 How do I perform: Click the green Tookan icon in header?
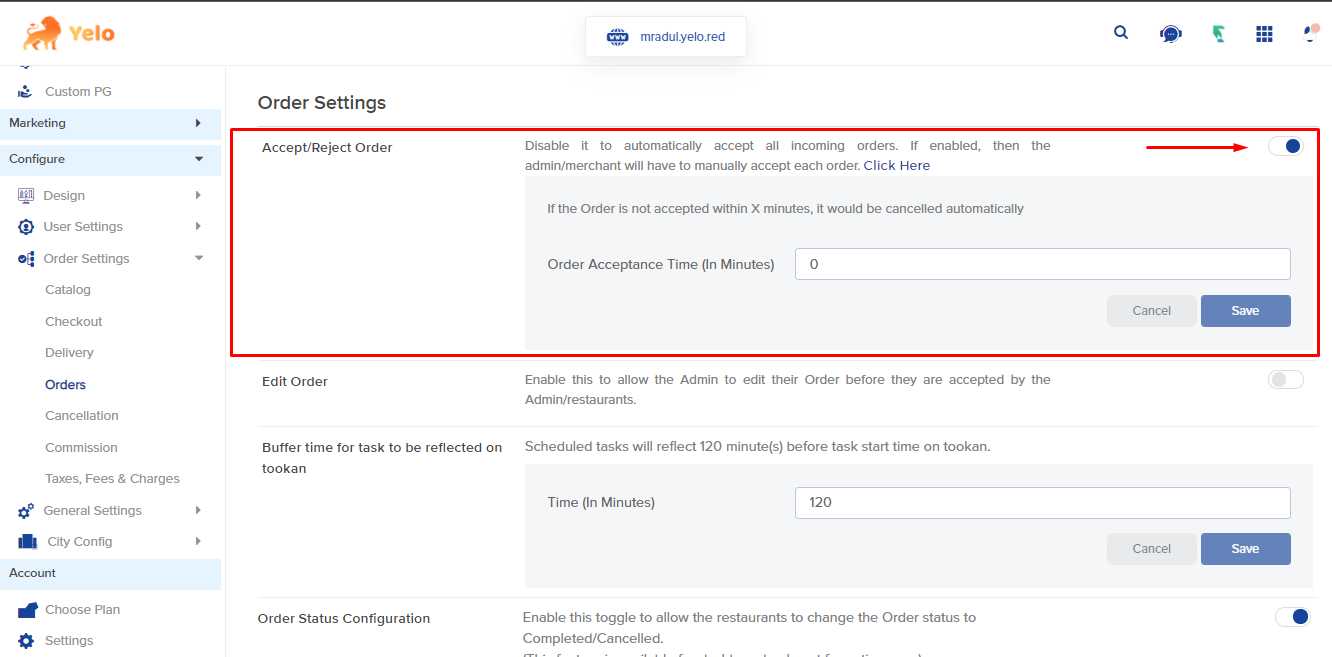(x=1218, y=33)
